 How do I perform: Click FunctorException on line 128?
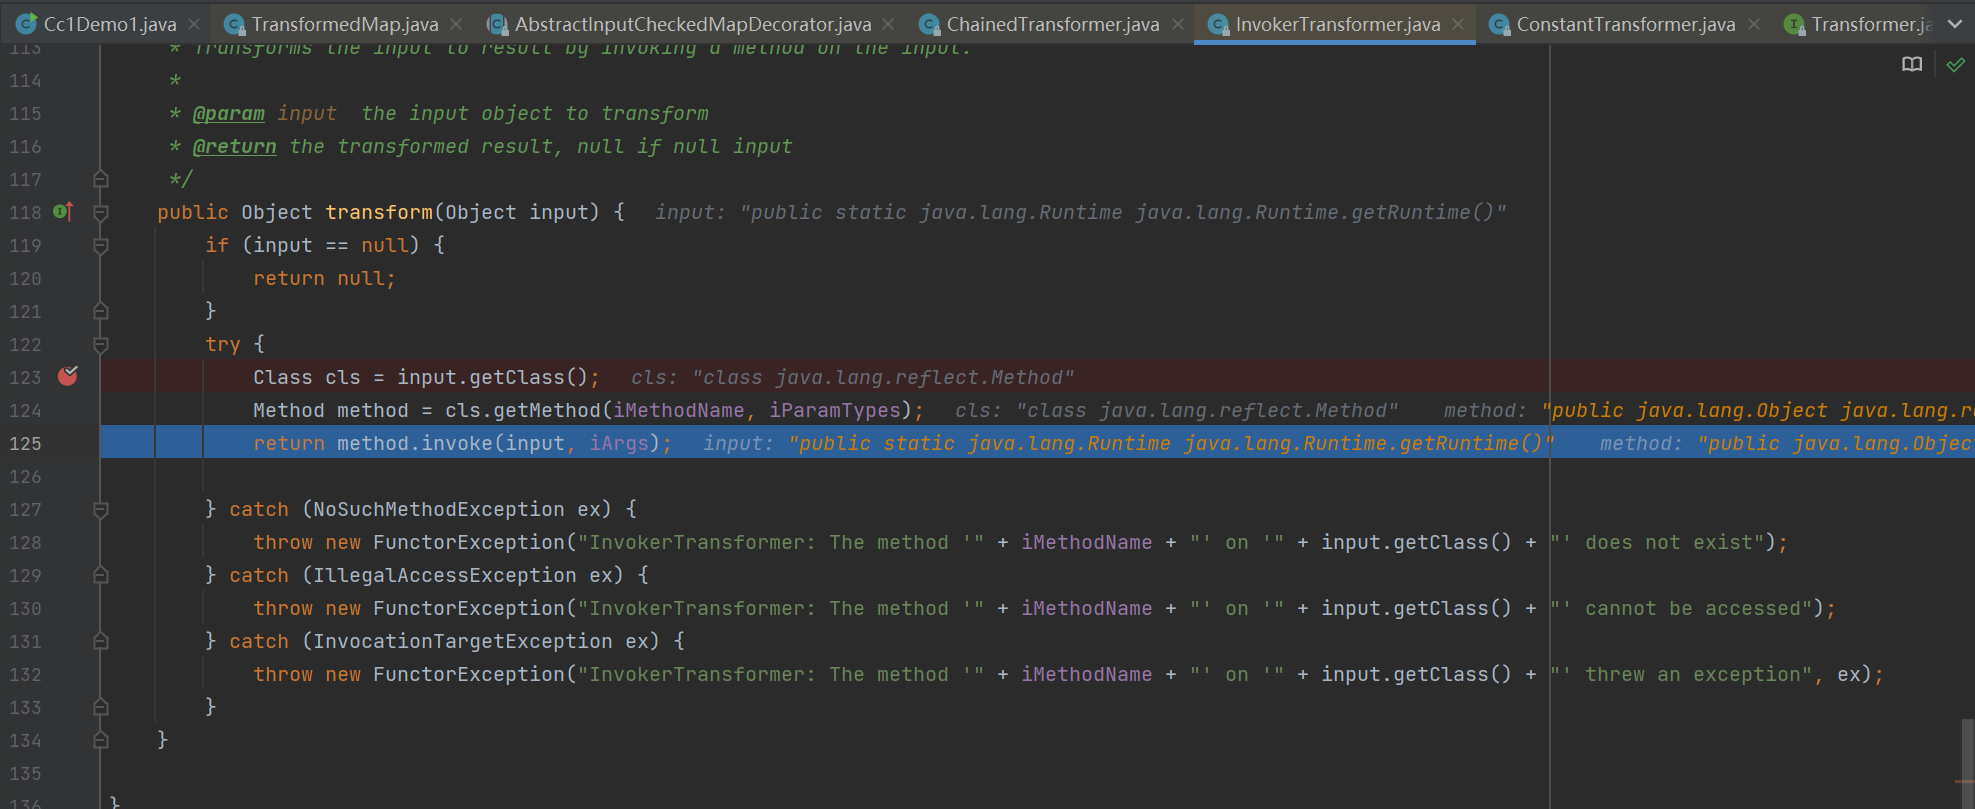click(469, 542)
